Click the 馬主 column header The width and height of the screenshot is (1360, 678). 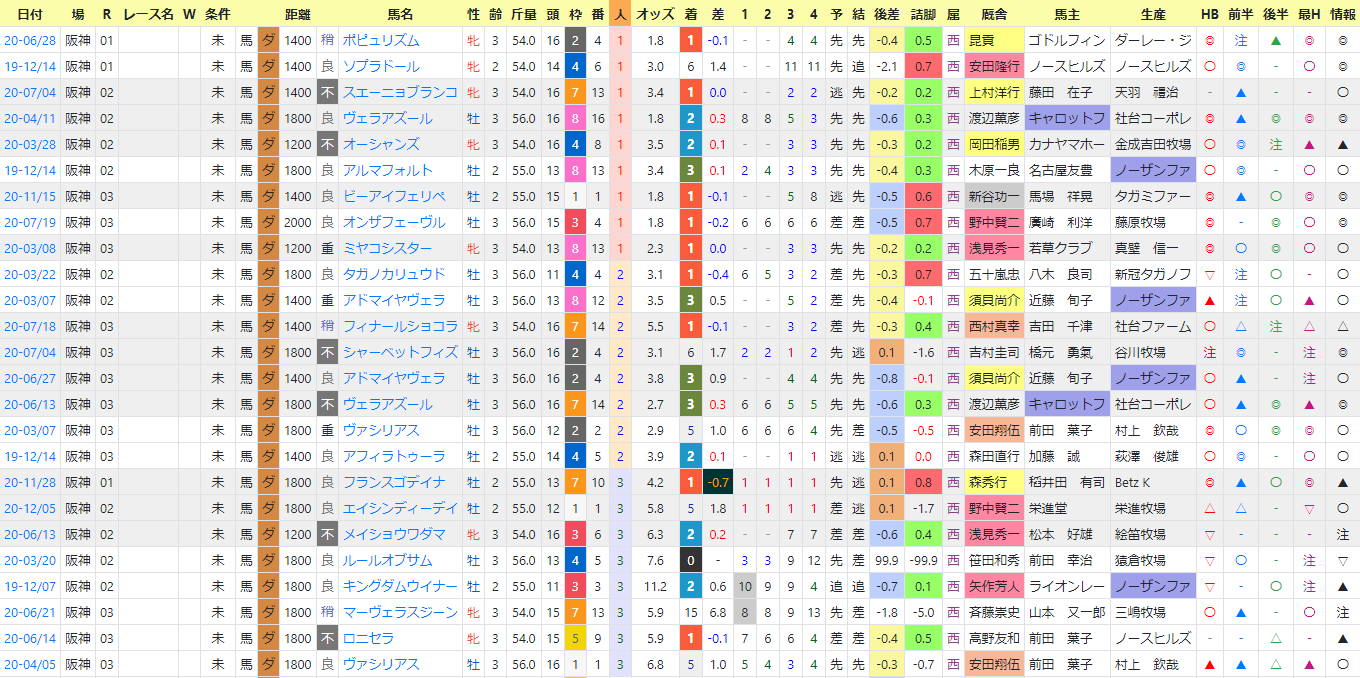click(1067, 14)
